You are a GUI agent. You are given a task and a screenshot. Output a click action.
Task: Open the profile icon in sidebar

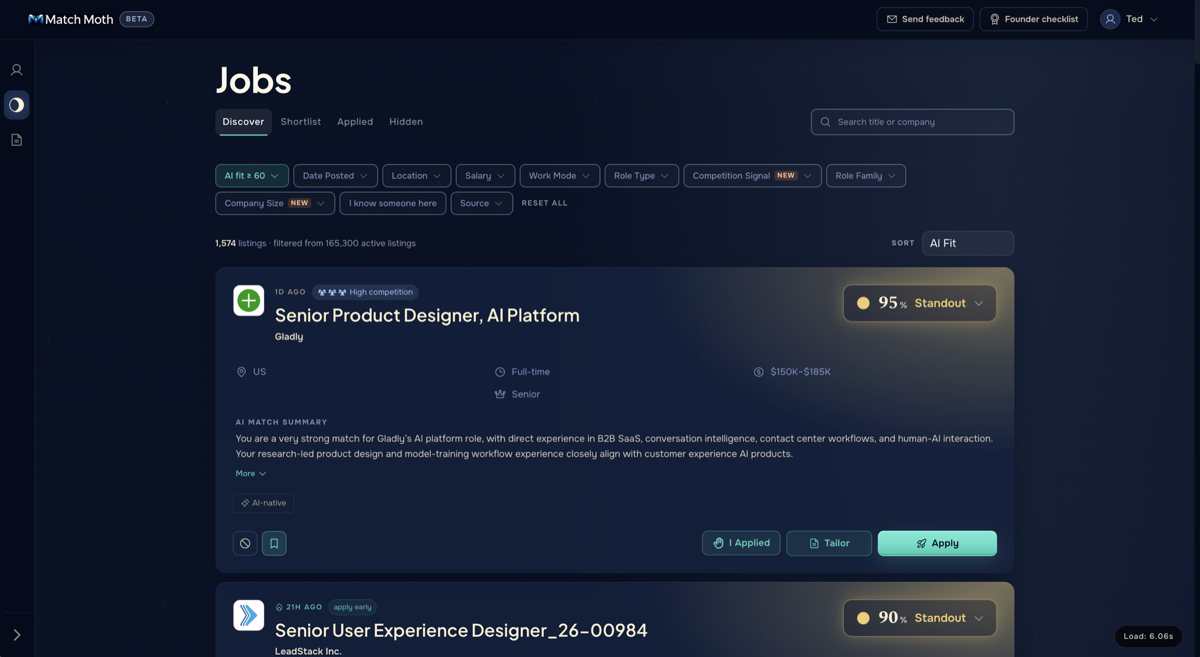16,70
